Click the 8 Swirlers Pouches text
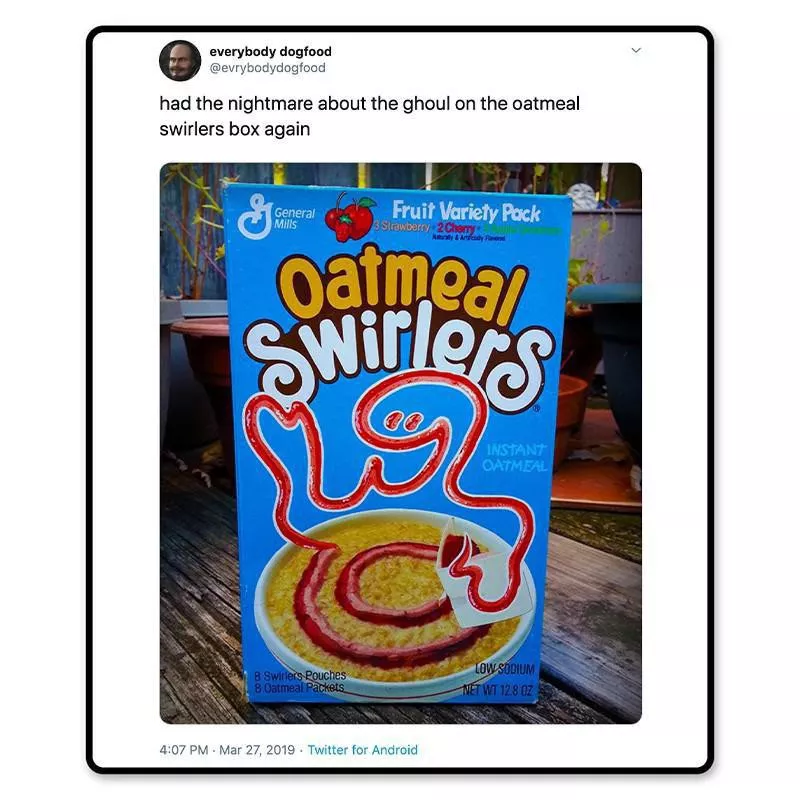The width and height of the screenshot is (800, 800). (301, 676)
